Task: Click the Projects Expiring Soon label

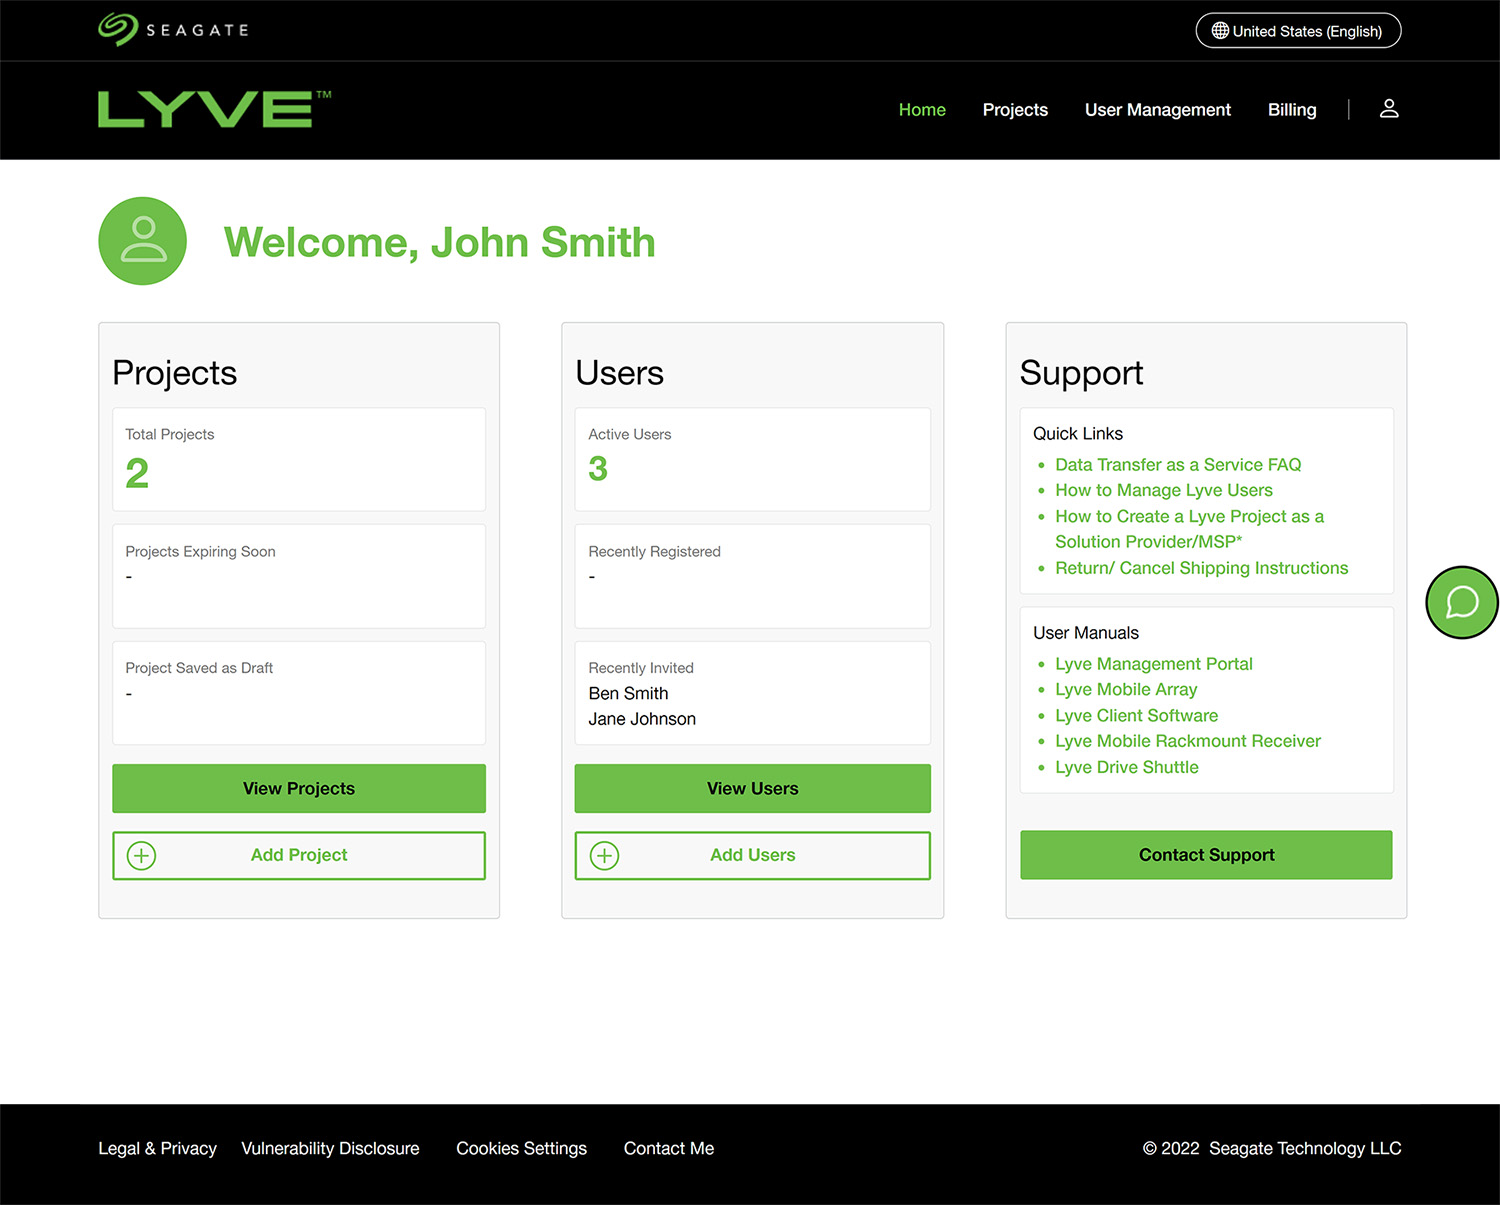Action: pyautogui.click(x=200, y=552)
